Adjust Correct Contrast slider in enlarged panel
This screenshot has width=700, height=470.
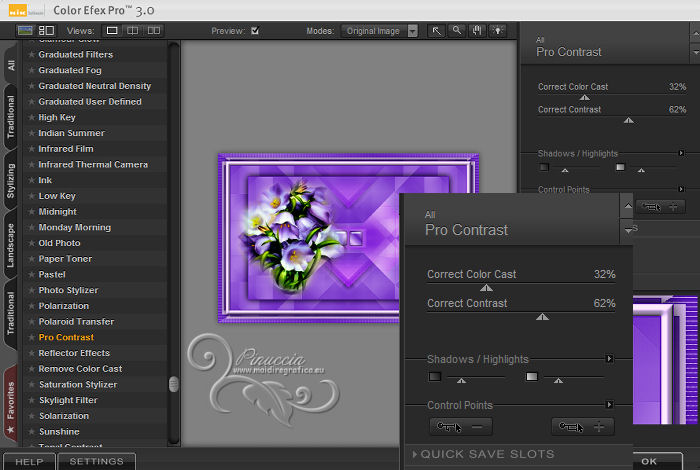542,316
